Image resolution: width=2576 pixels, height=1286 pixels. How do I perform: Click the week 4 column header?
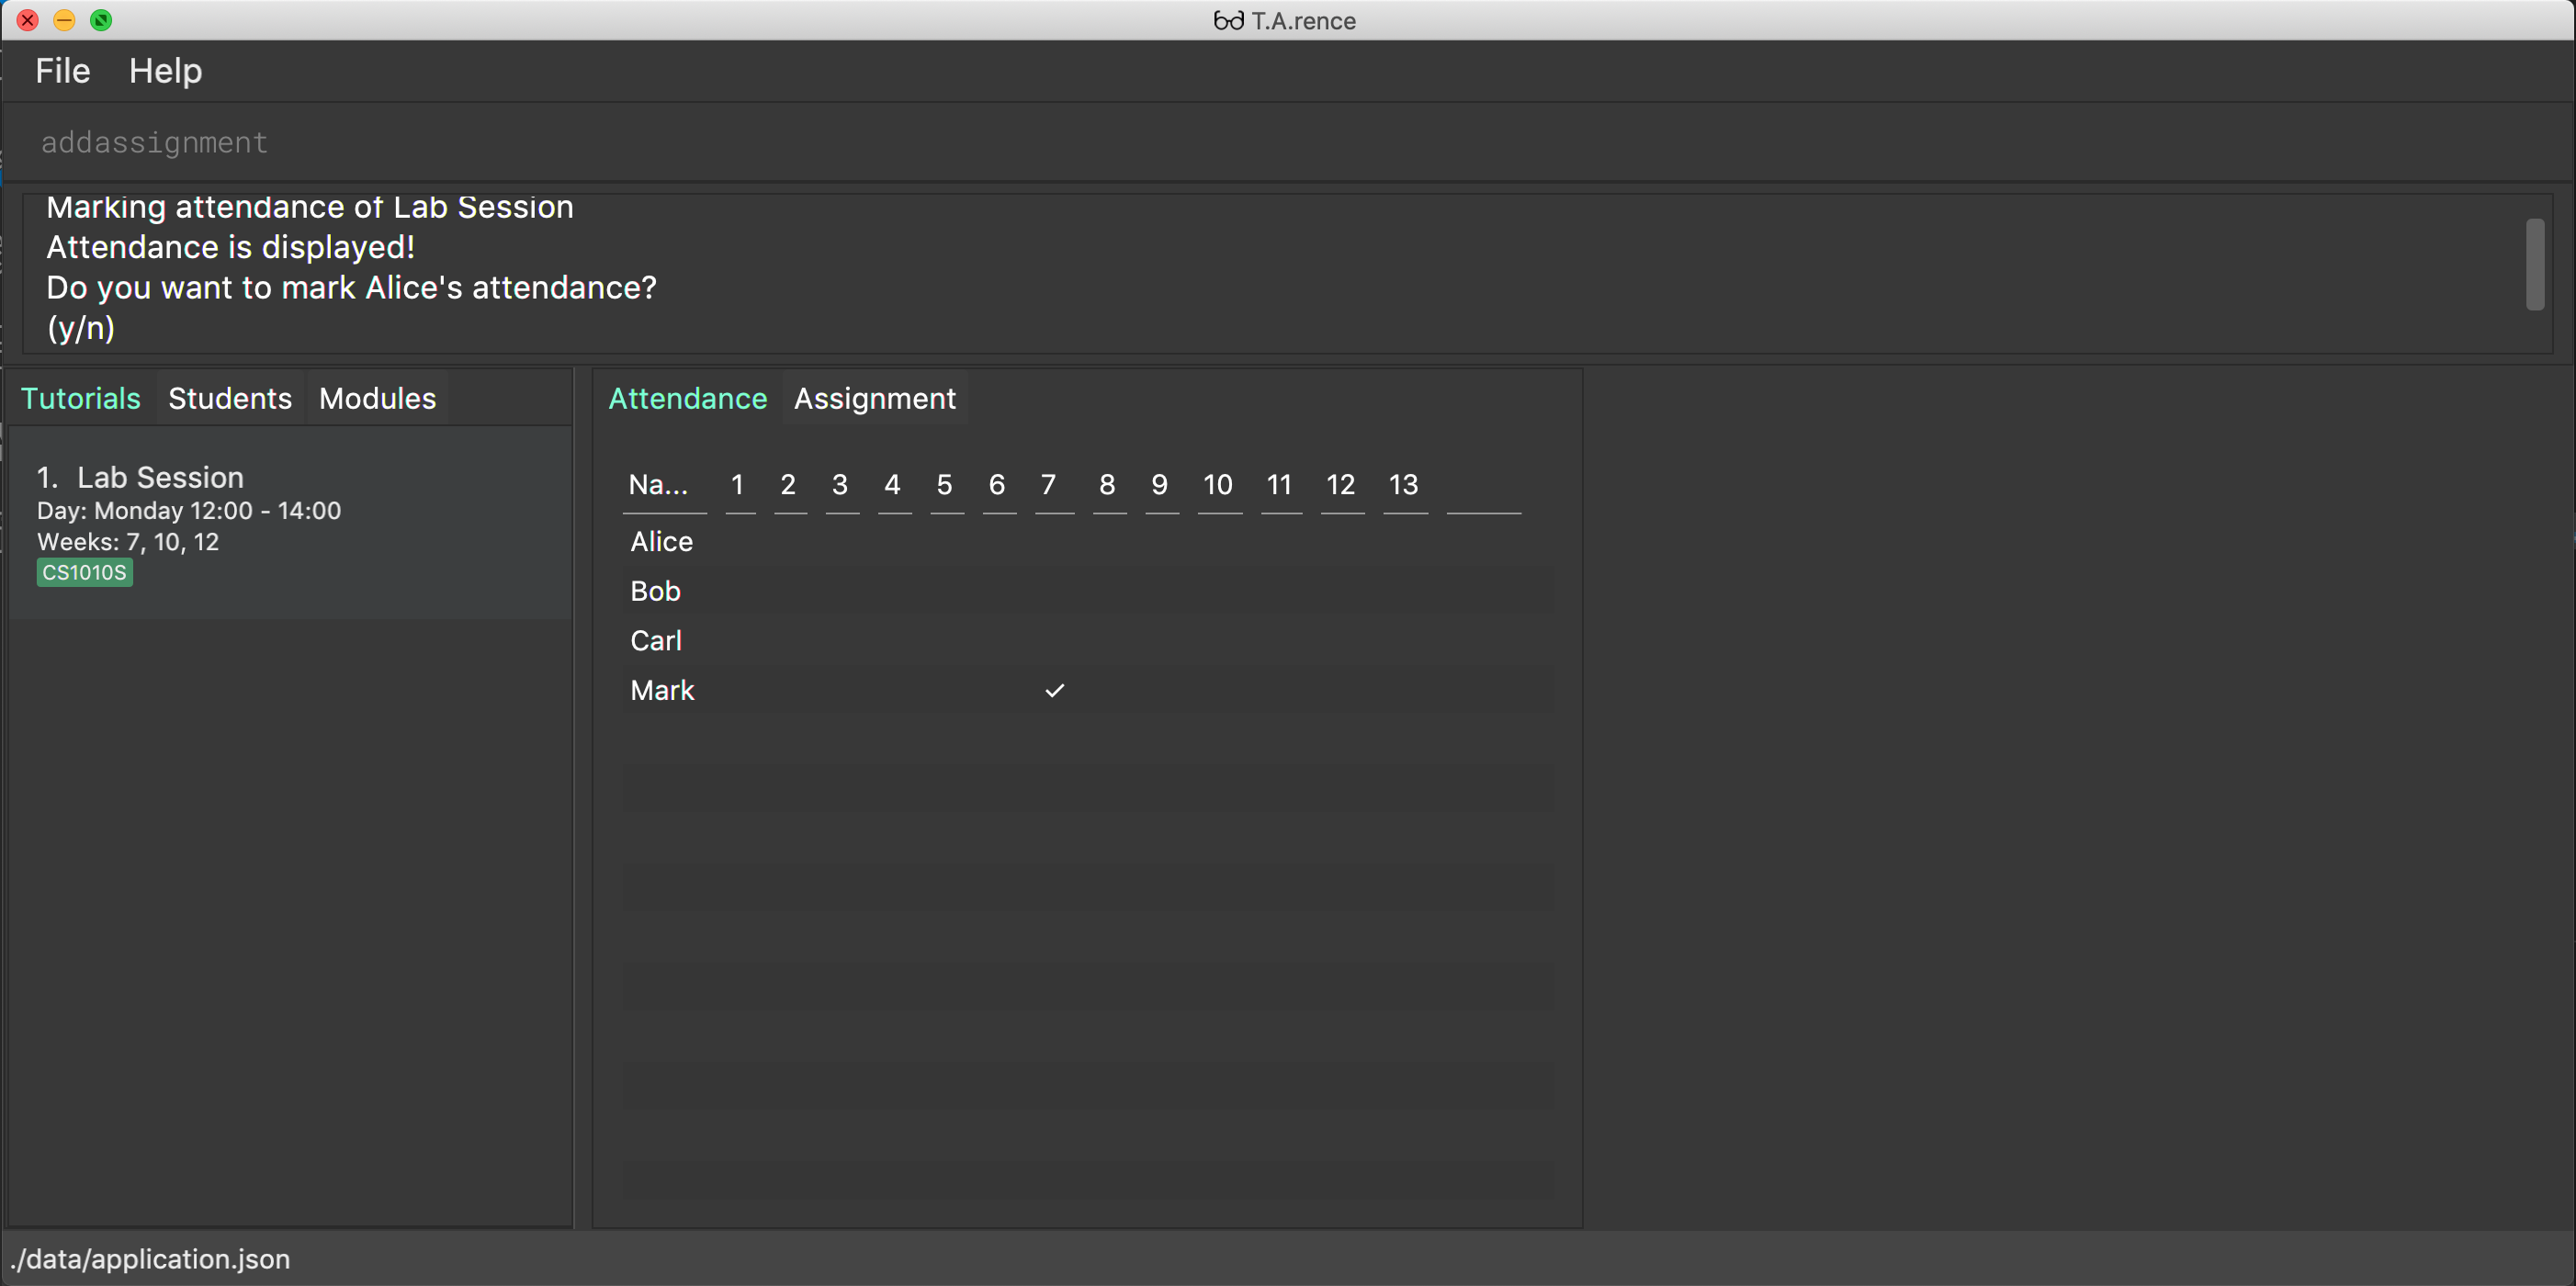pos(893,485)
